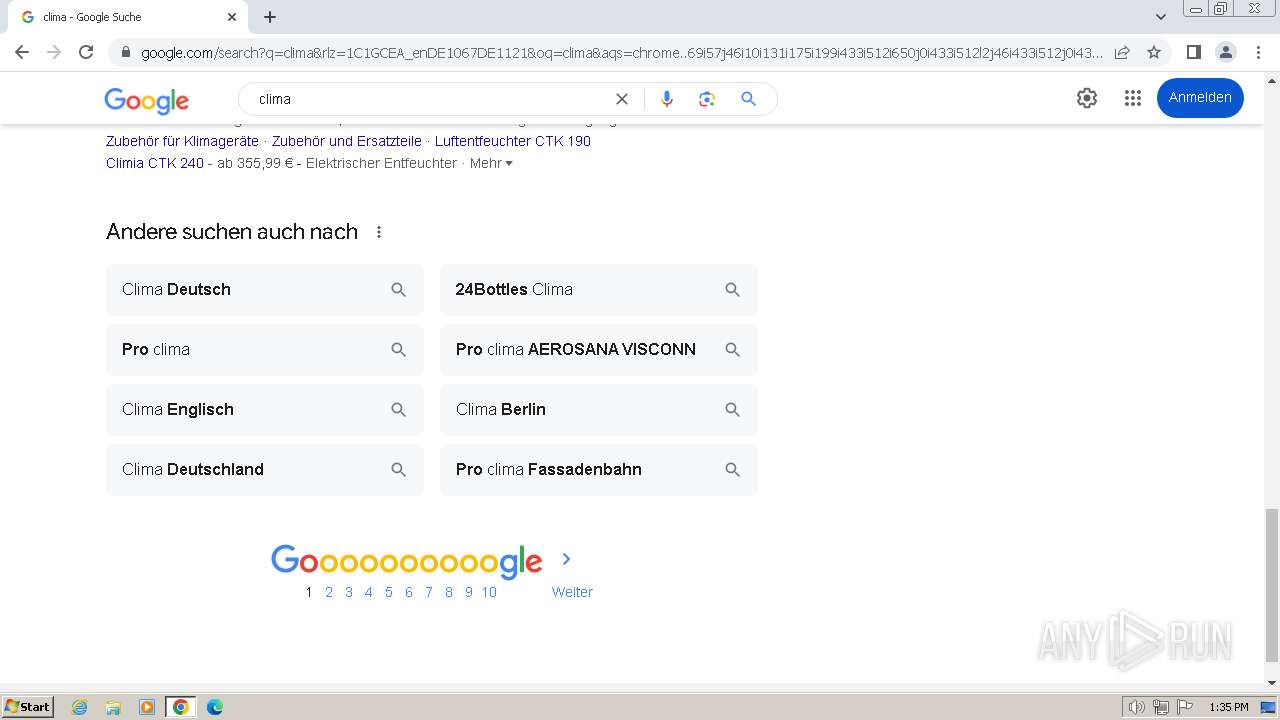Open Google apps grid
Image resolution: width=1280 pixels, height=720 pixels.
point(1132,98)
